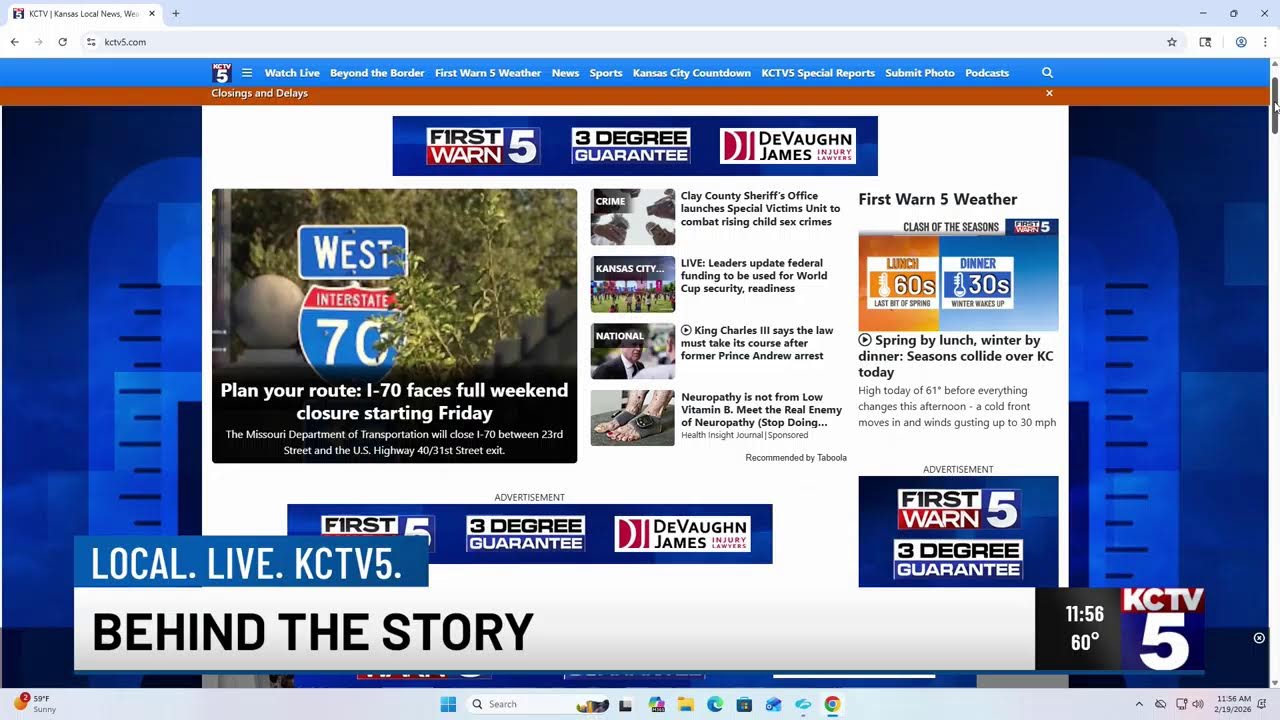Screen dimensions: 1280x720
Task: Open the CRIME story thumbnail
Action: tap(632, 217)
